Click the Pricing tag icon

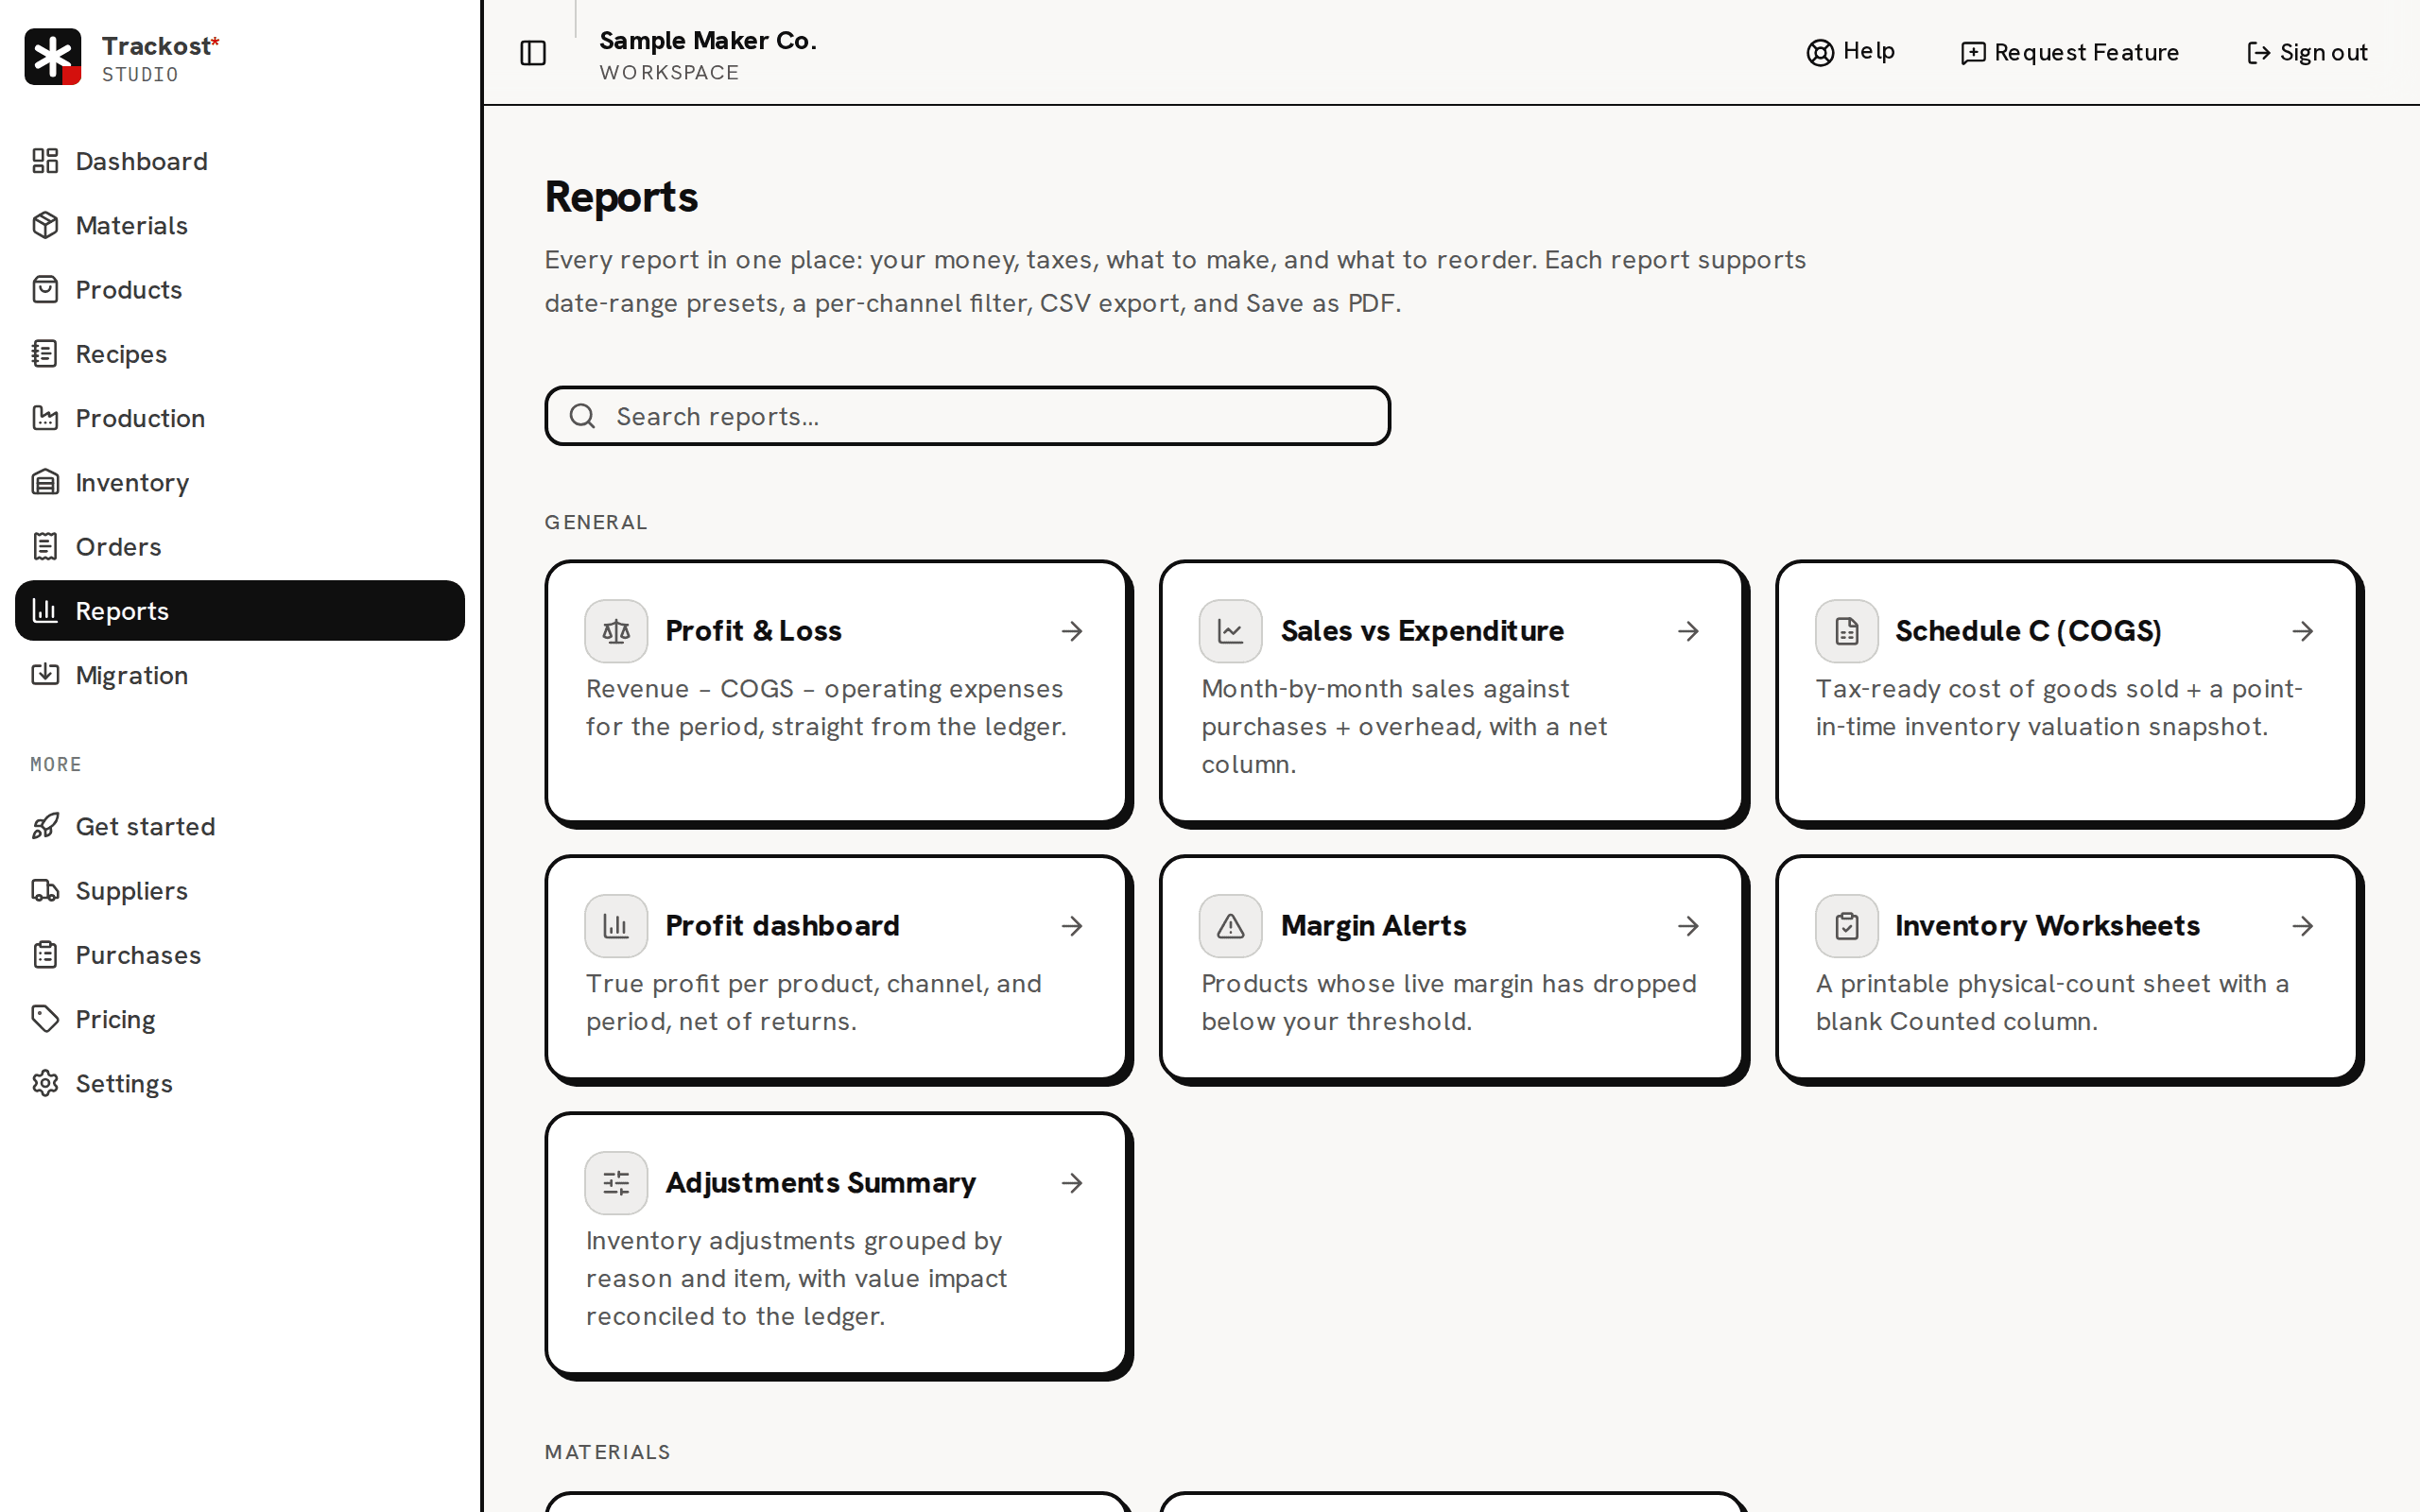[45, 1020]
